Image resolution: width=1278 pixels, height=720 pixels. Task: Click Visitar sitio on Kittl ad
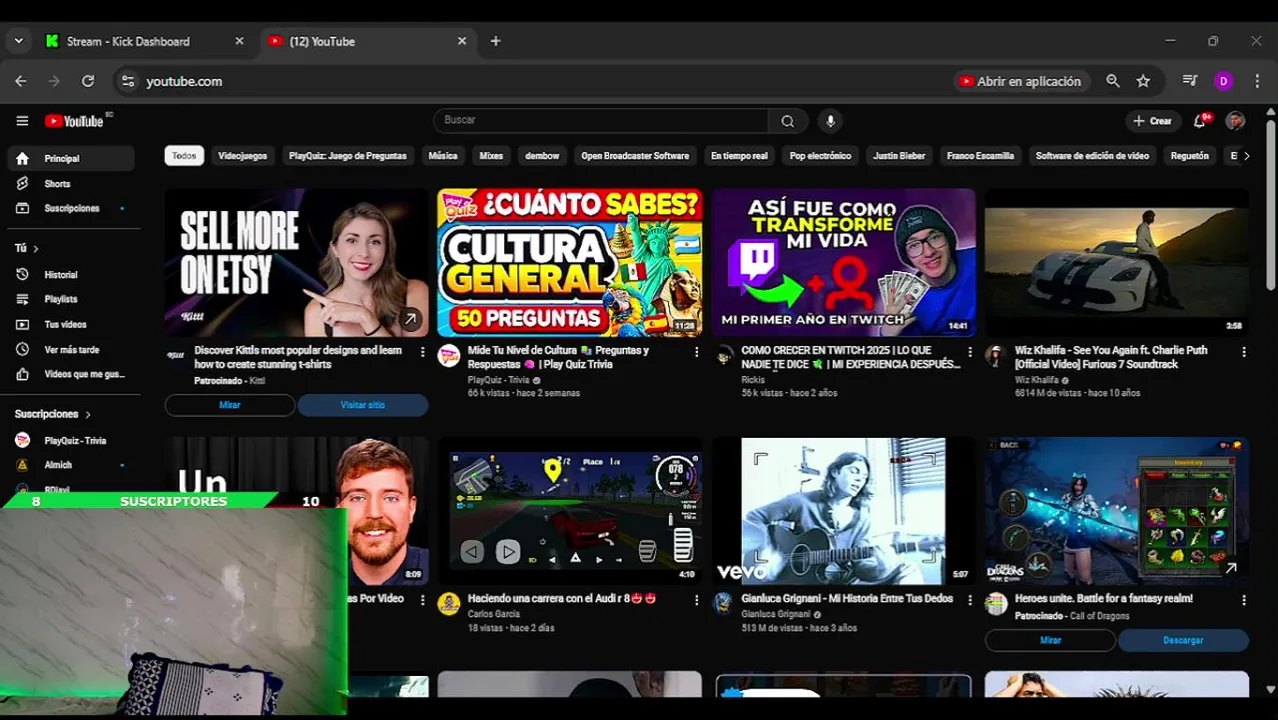[x=363, y=405]
